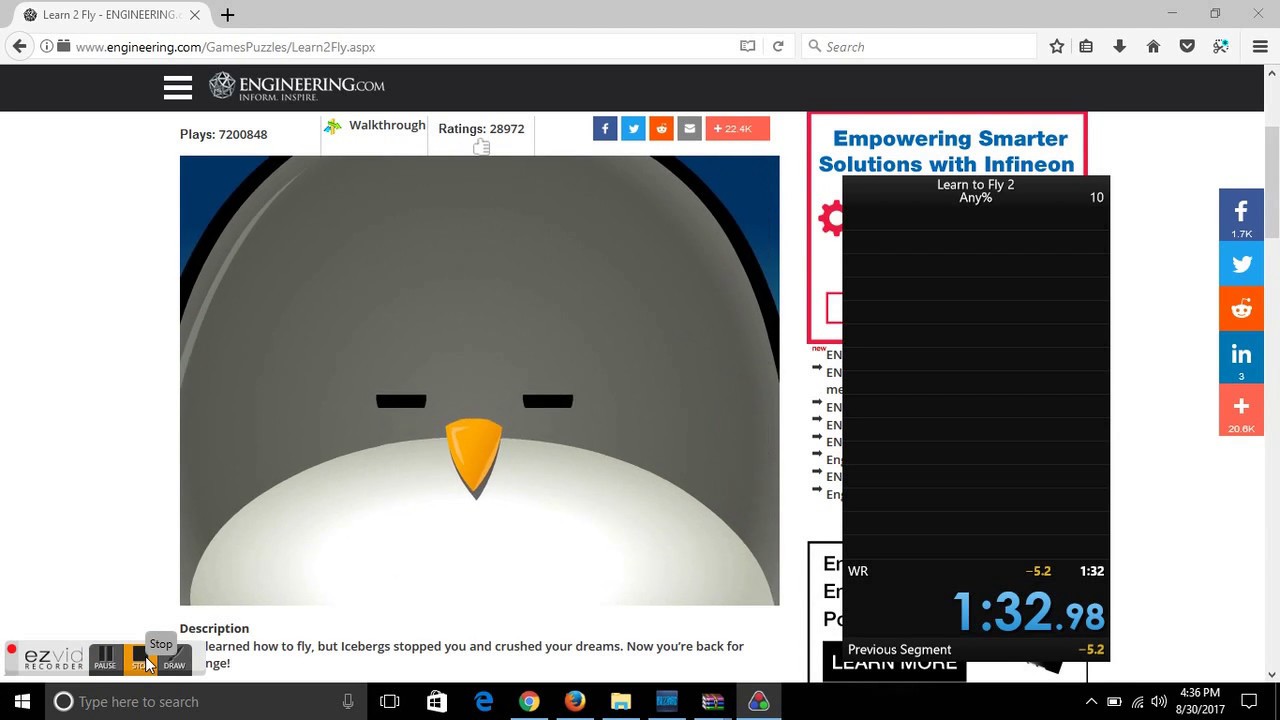Click the WR split row in LiveSplit
The width and height of the screenshot is (1280, 720).
[x=976, y=571]
